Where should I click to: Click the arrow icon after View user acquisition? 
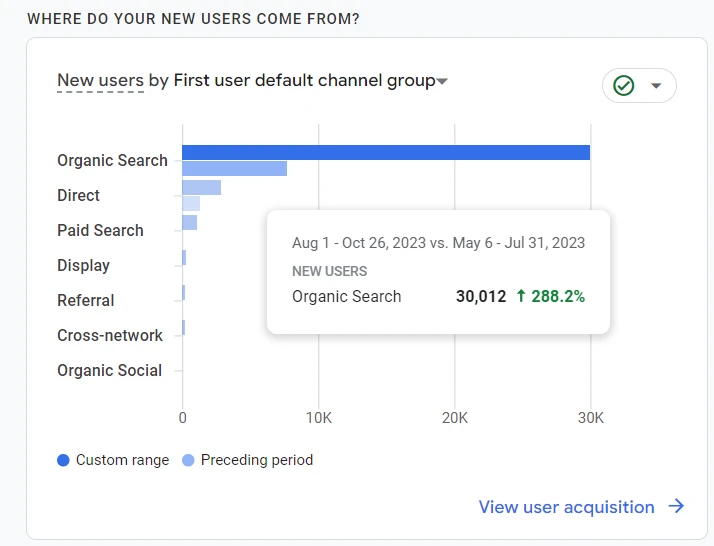[x=677, y=506]
